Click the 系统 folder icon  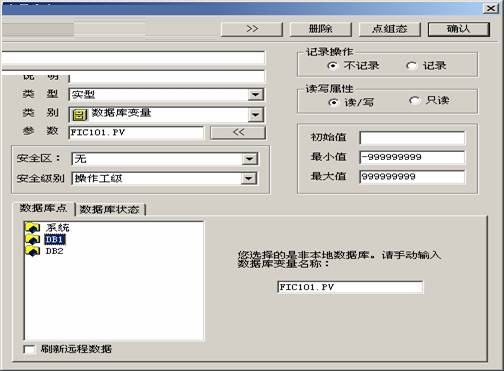tap(33, 228)
